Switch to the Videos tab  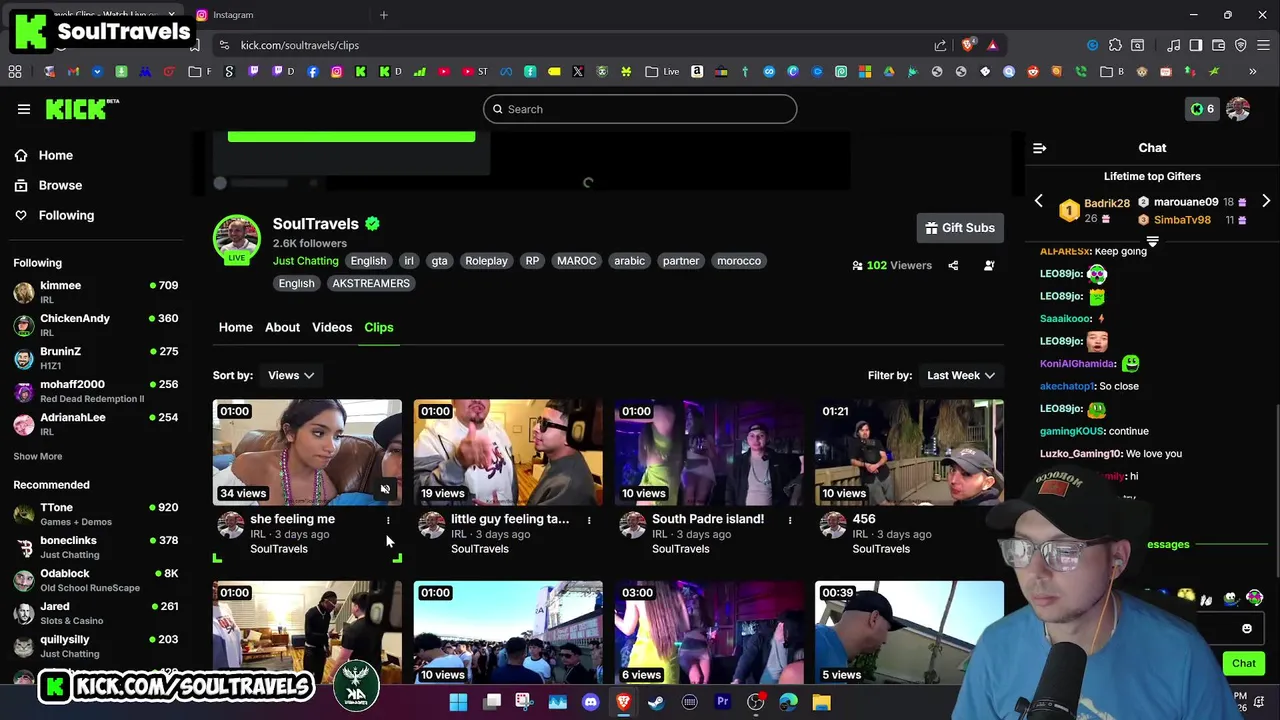click(x=332, y=327)
